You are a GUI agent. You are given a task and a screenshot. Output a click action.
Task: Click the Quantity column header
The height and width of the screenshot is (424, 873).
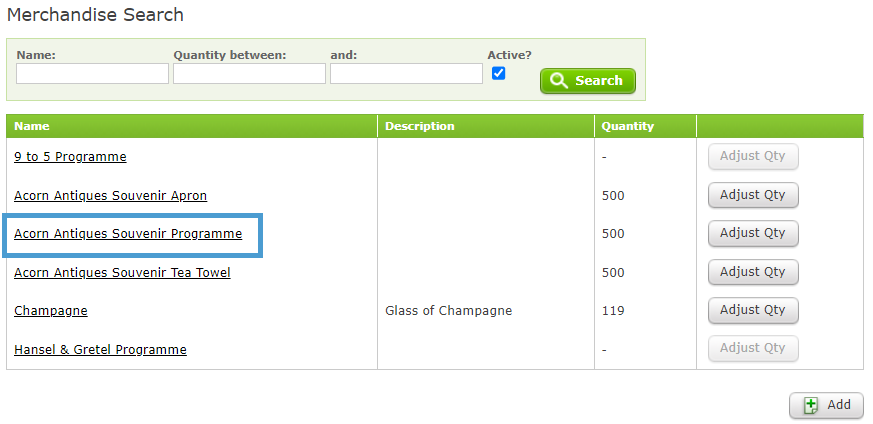tap(627, 126)
